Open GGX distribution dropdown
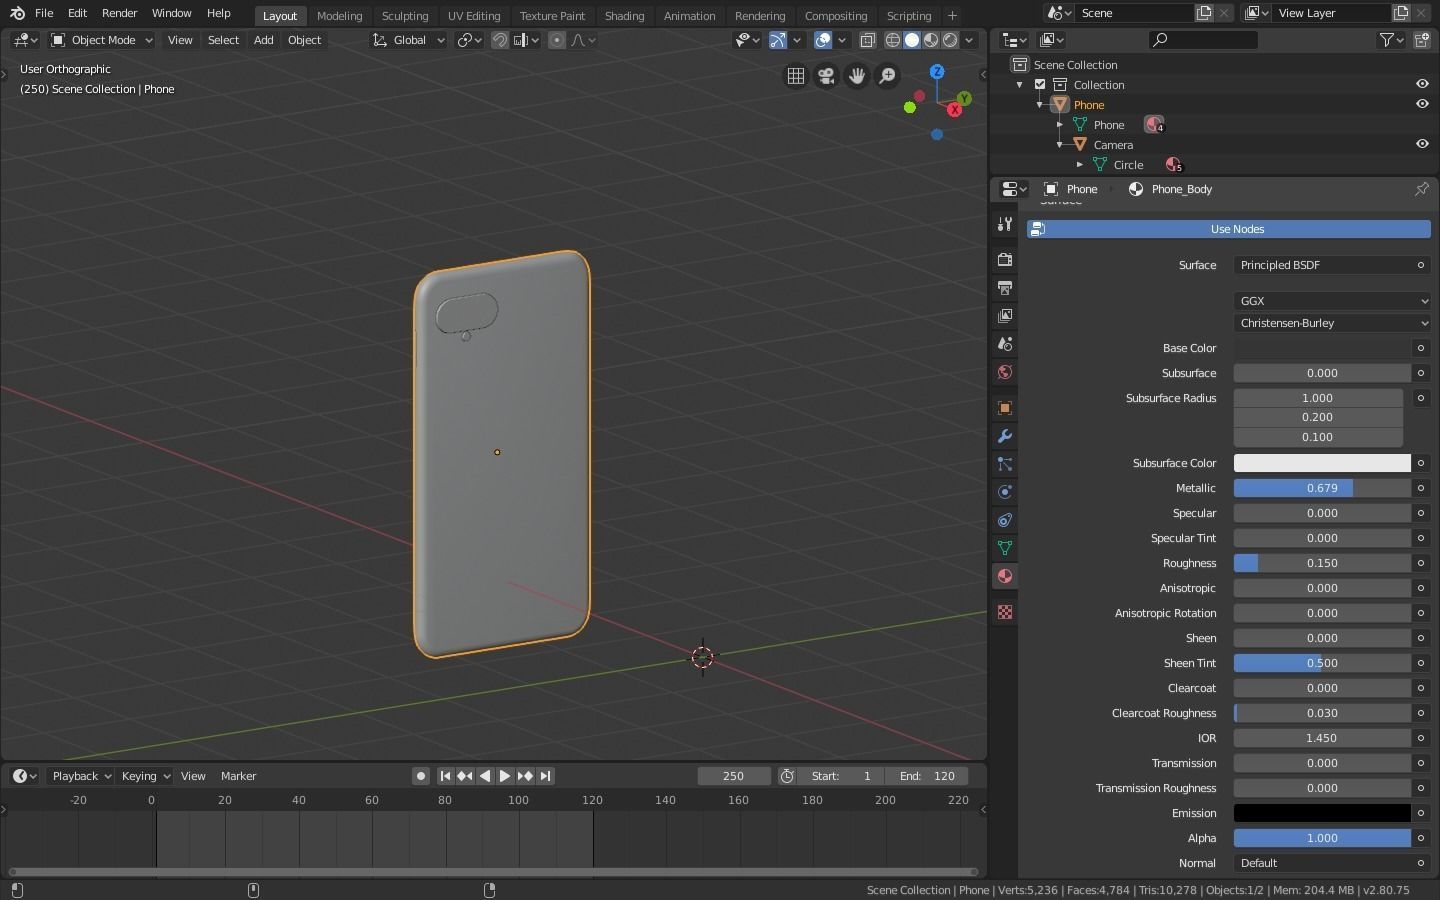The width and height of the screenshot is (1440, 900). coord(1332,301)
